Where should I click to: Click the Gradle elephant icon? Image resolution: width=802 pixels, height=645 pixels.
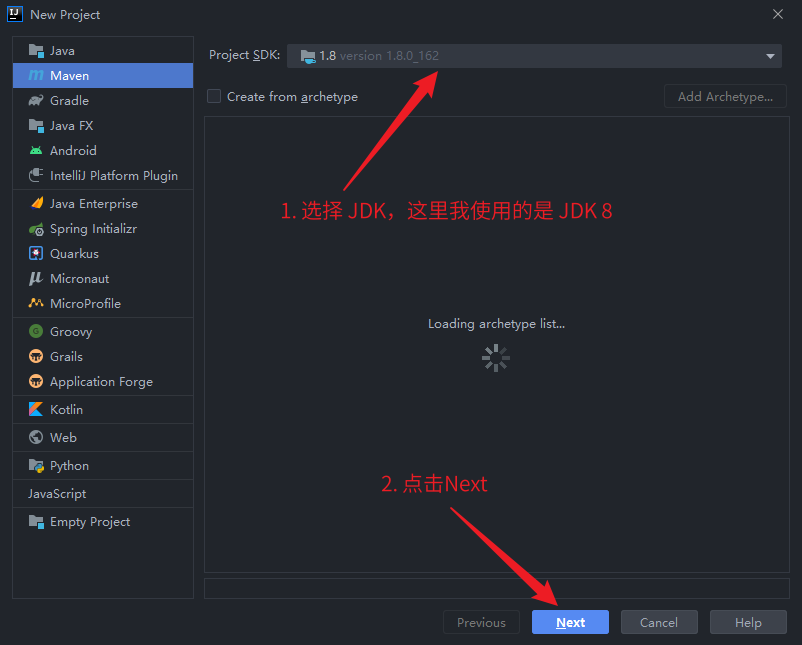pos(36,101)
